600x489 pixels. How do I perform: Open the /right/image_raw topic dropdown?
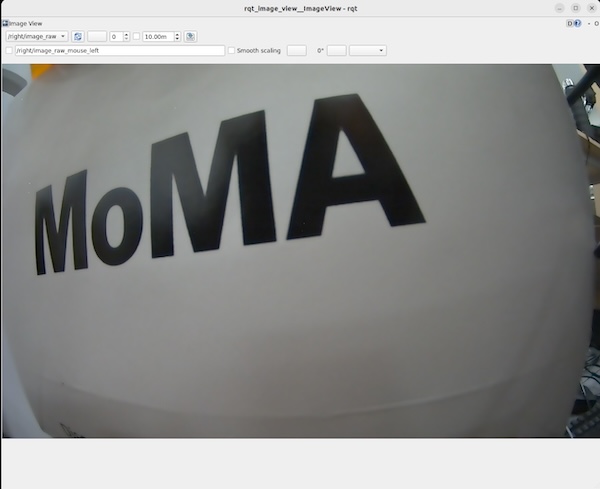[x=37, y=36]
